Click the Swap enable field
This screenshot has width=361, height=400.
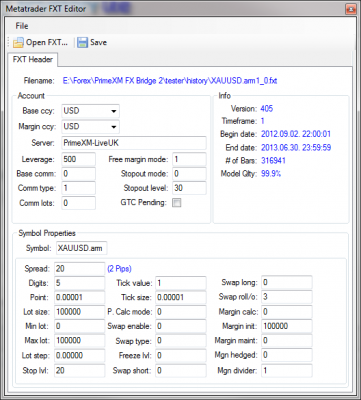181,326
